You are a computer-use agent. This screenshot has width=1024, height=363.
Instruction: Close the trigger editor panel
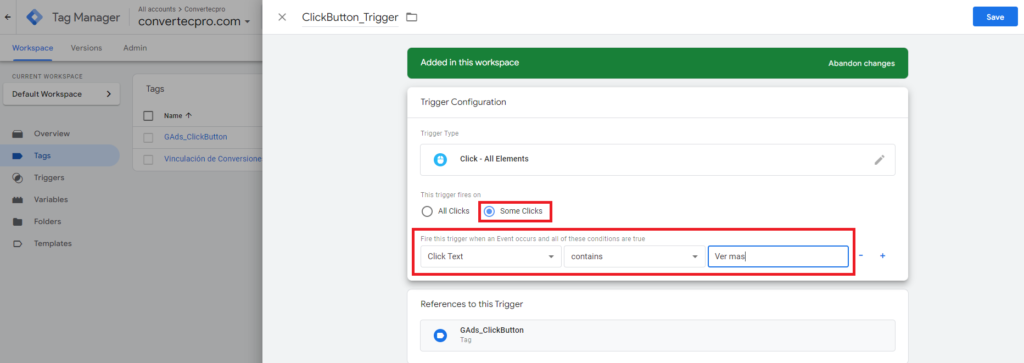282,17
